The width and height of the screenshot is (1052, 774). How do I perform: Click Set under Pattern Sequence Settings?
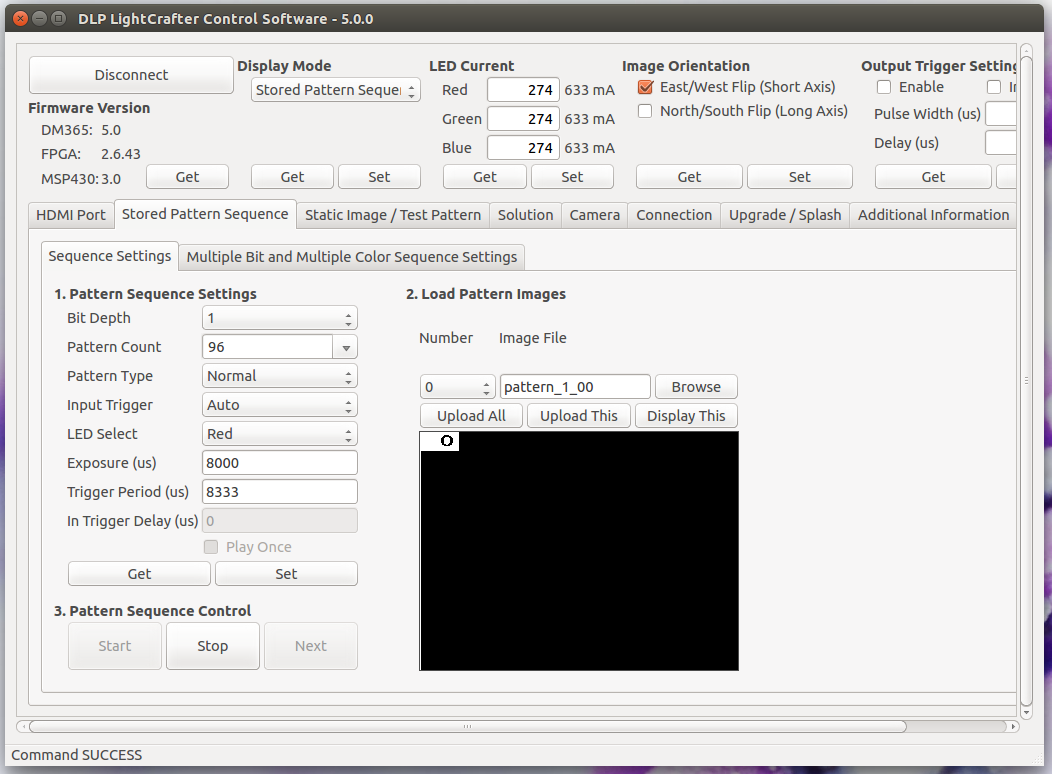[x=286, y=574]
